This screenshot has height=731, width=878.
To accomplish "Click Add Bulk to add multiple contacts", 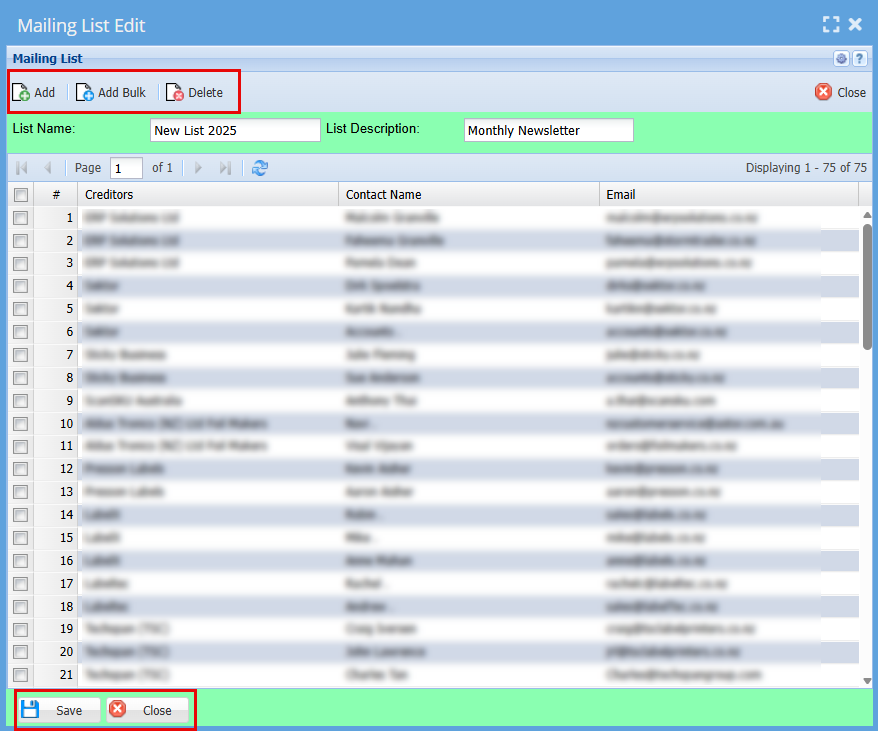I will pos(111,92).
